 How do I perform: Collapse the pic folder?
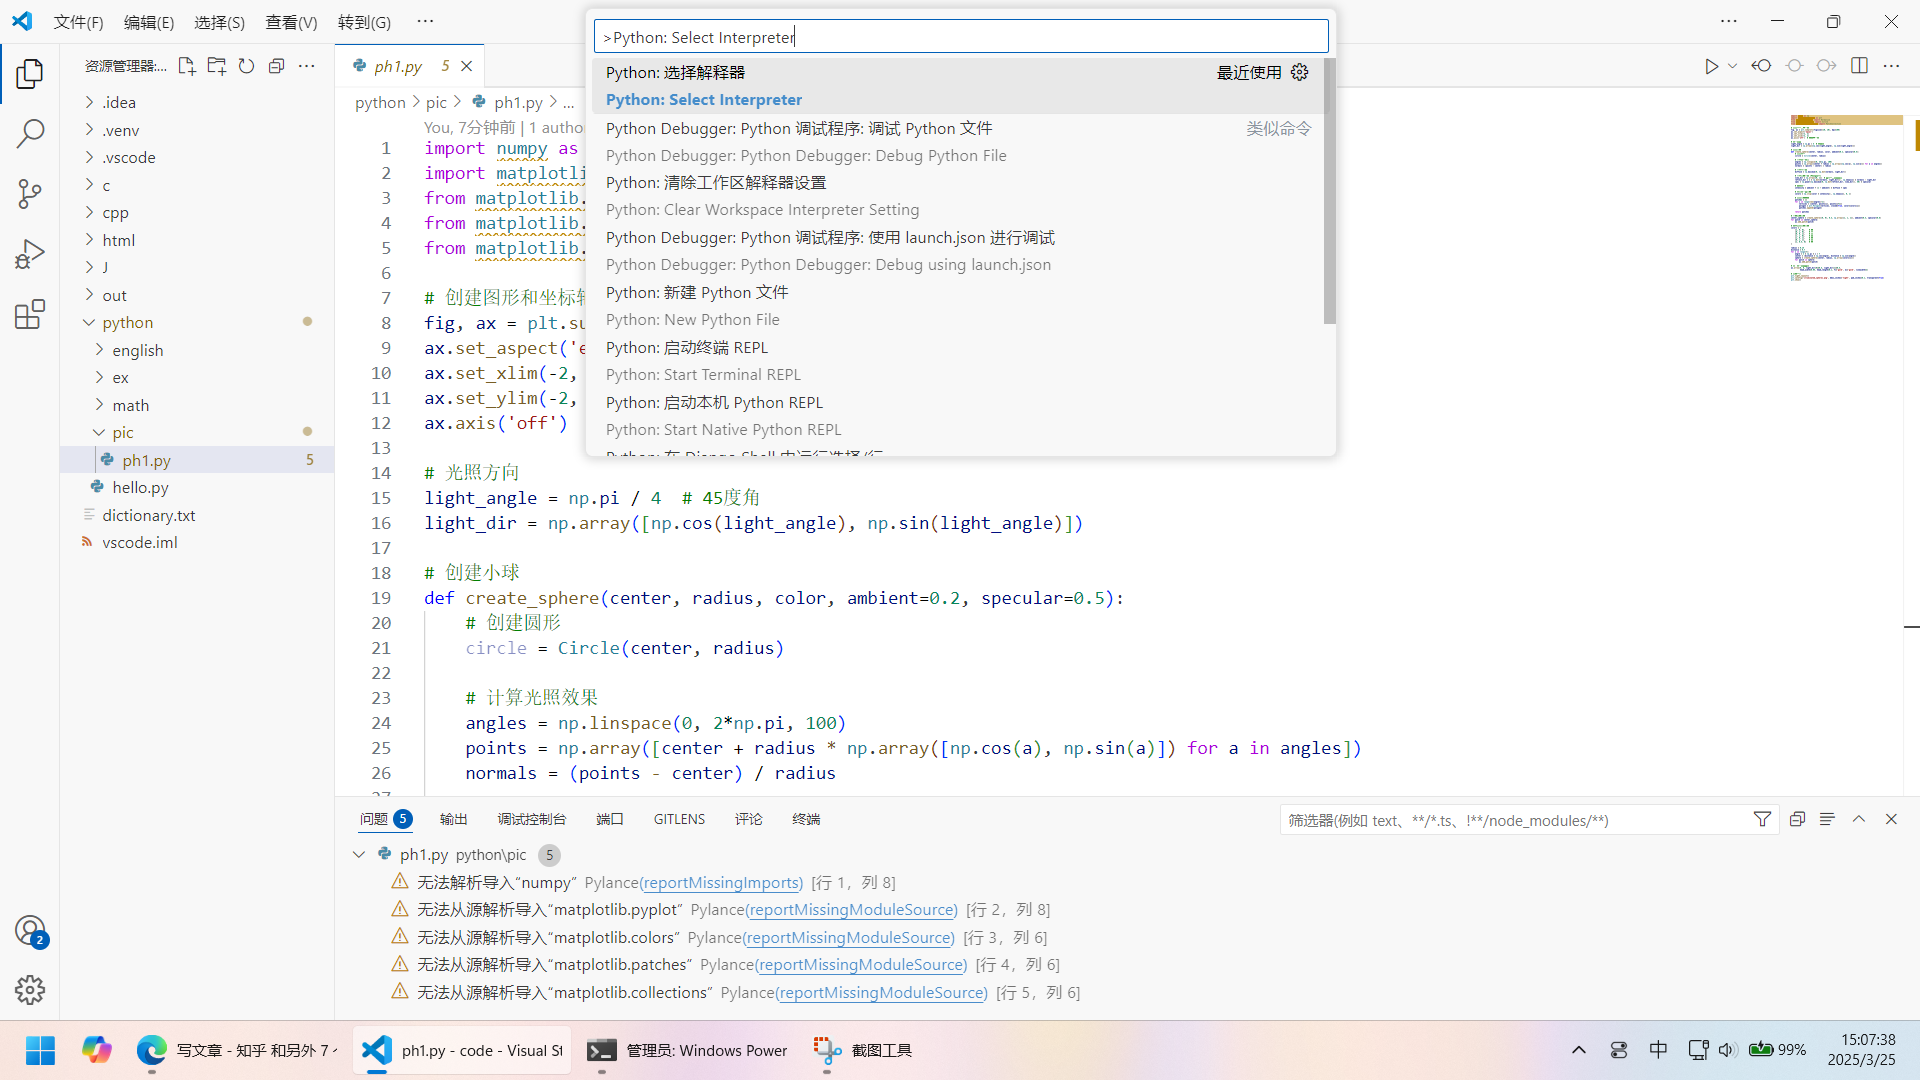pos(122,432)
